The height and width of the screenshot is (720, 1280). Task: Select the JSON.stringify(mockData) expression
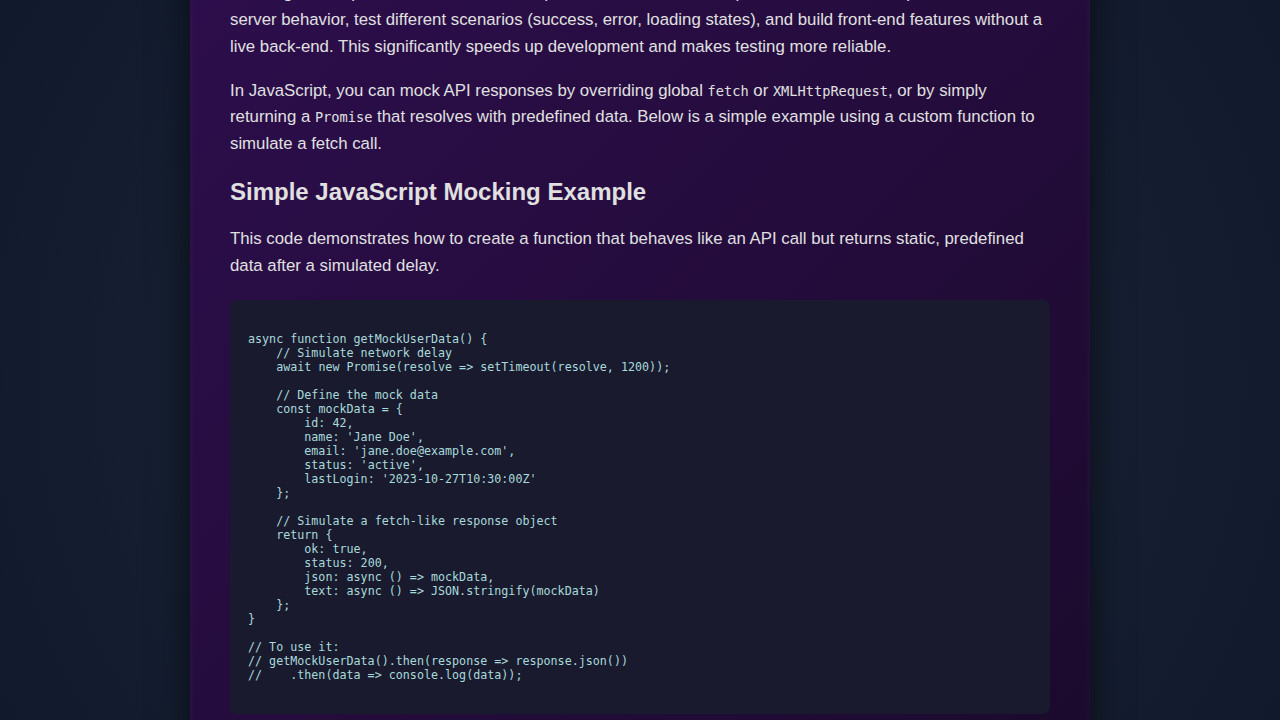pyautogui.click(x=514, y=590)
